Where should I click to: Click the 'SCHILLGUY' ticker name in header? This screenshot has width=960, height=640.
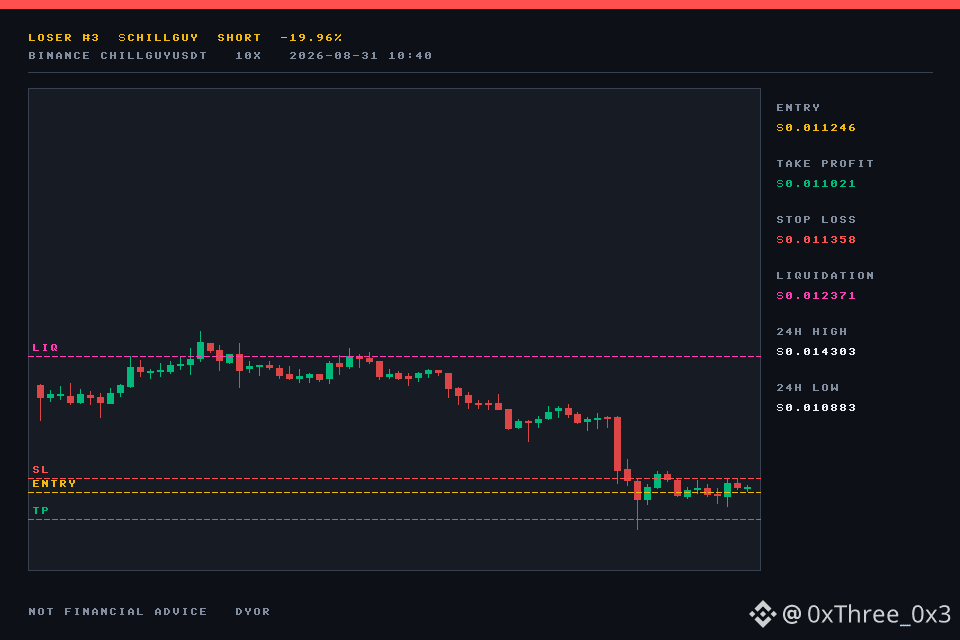click(159, 37)
